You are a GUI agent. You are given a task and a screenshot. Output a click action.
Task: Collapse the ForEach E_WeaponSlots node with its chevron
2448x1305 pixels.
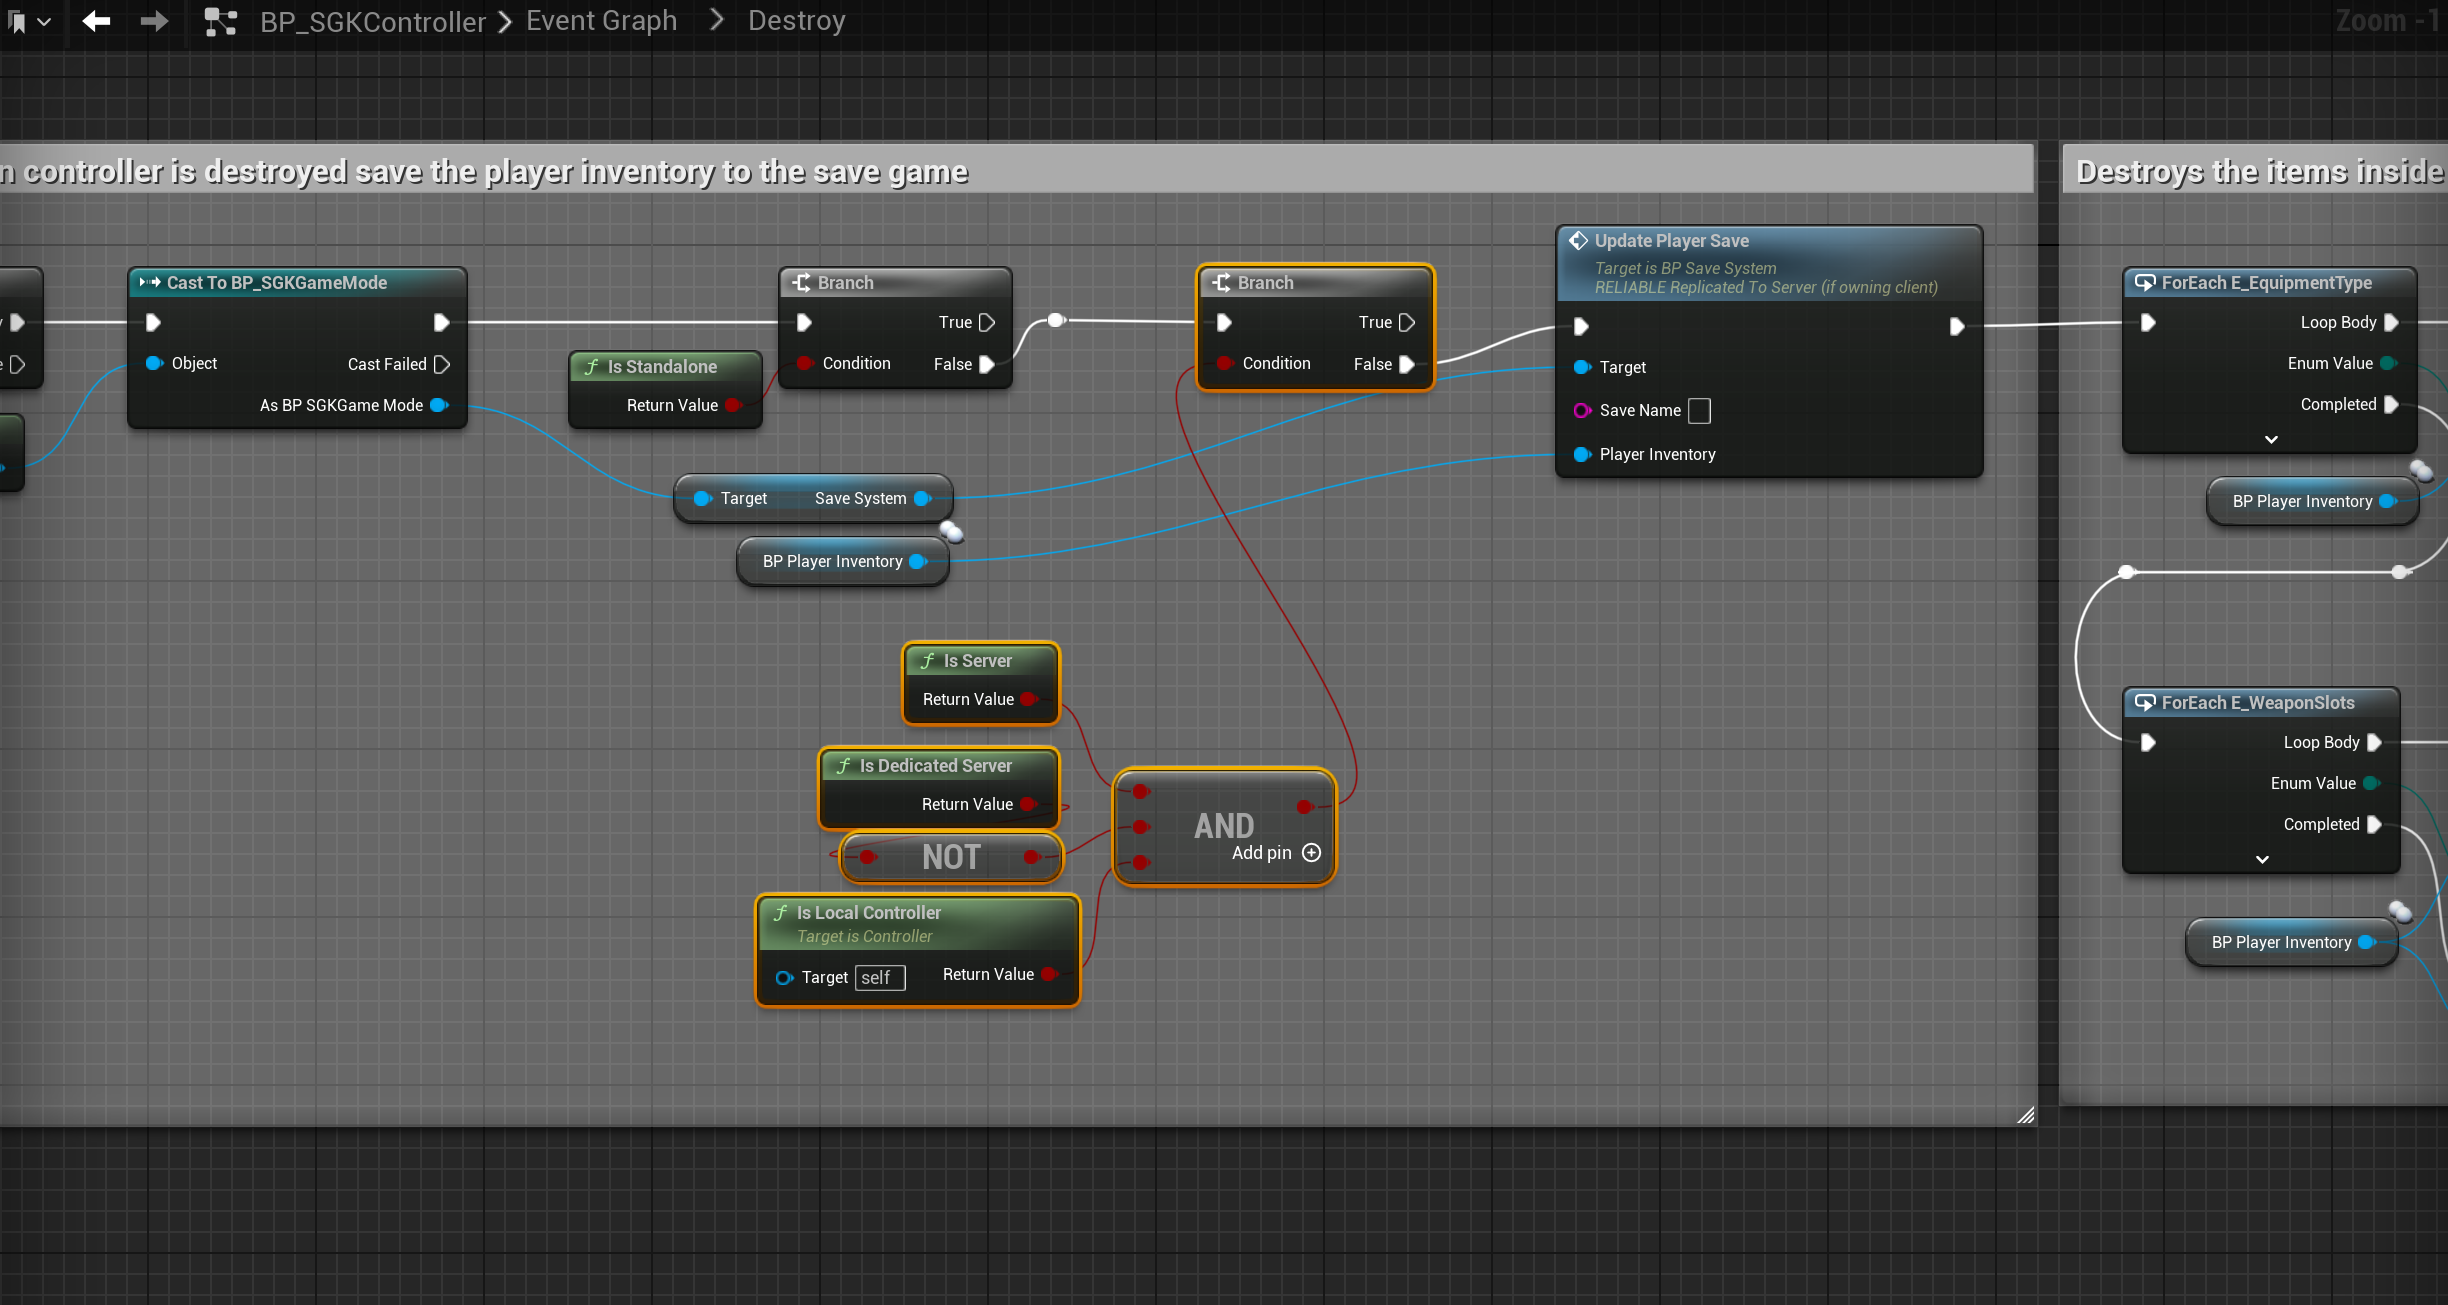2261,860
